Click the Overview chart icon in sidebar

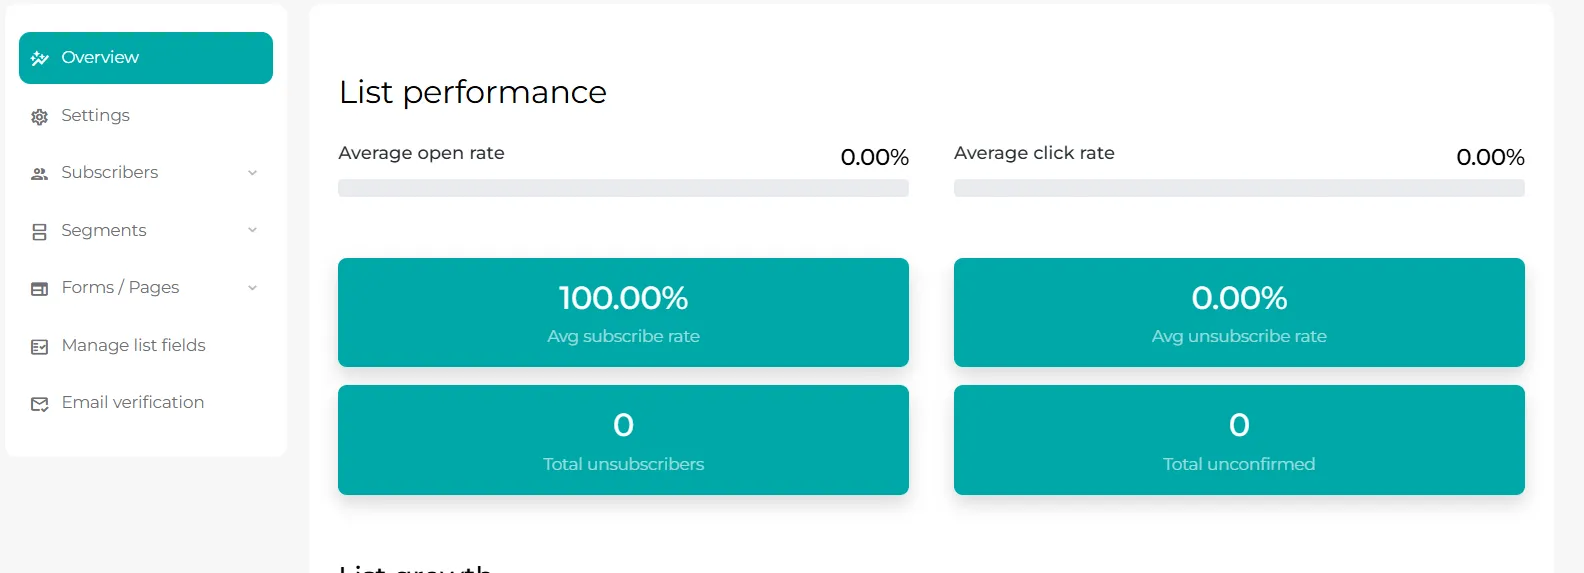click(40, 58)
